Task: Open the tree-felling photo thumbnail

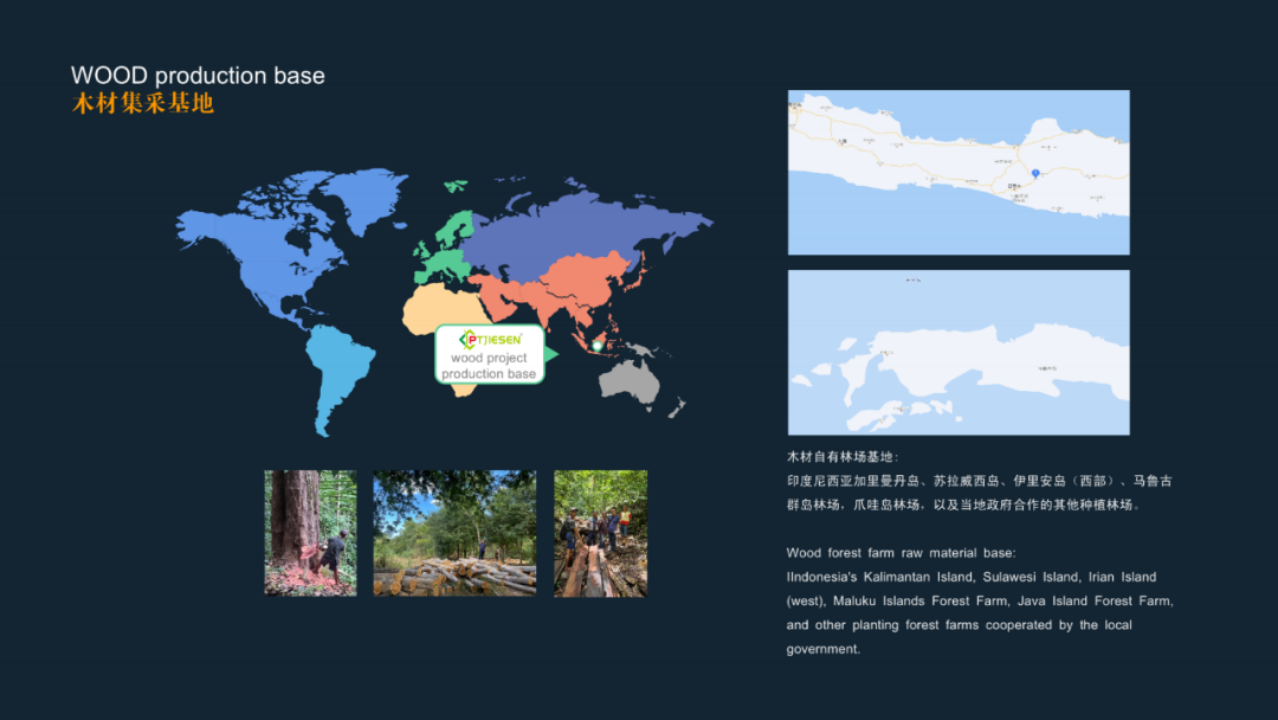Action: click(310, 533)
